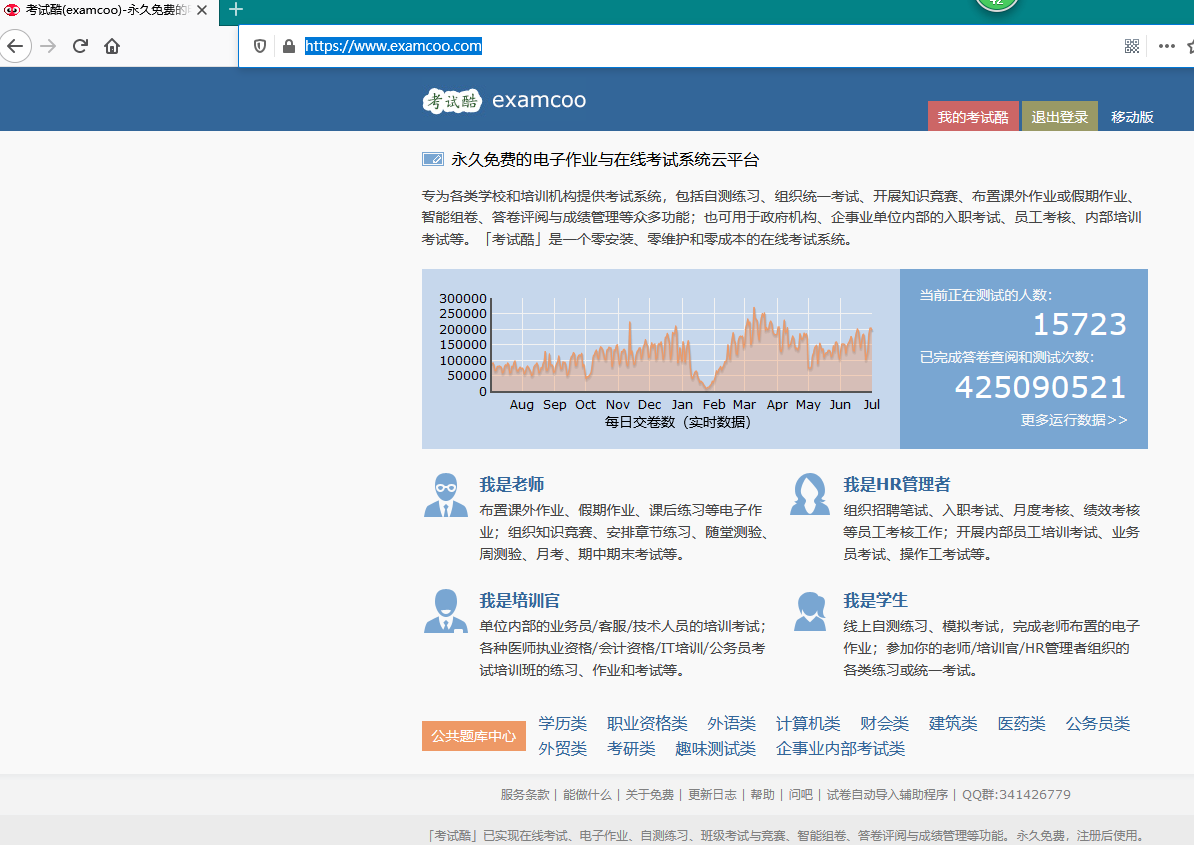Click the teacher avatar icon

(x=446, y=496)
